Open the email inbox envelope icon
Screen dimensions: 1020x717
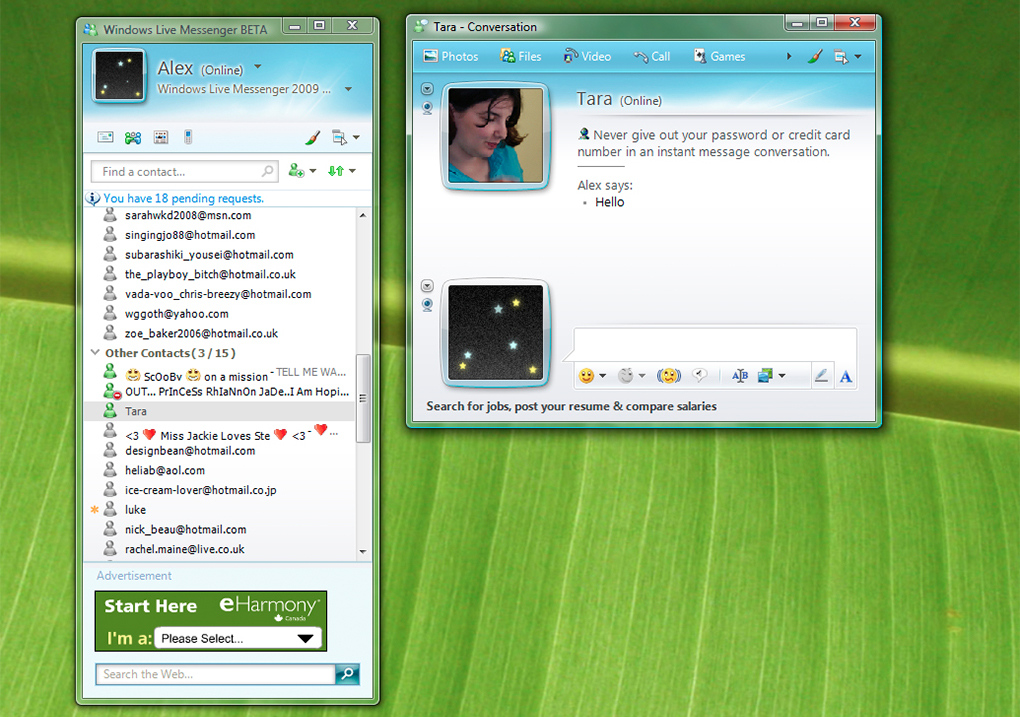105,137
